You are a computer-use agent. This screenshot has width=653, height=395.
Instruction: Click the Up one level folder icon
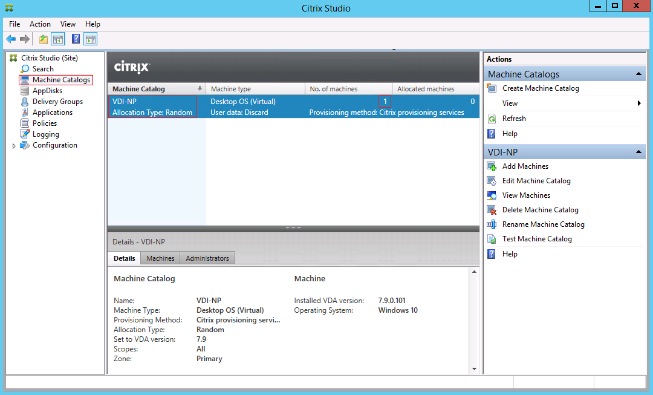(43, 40)
